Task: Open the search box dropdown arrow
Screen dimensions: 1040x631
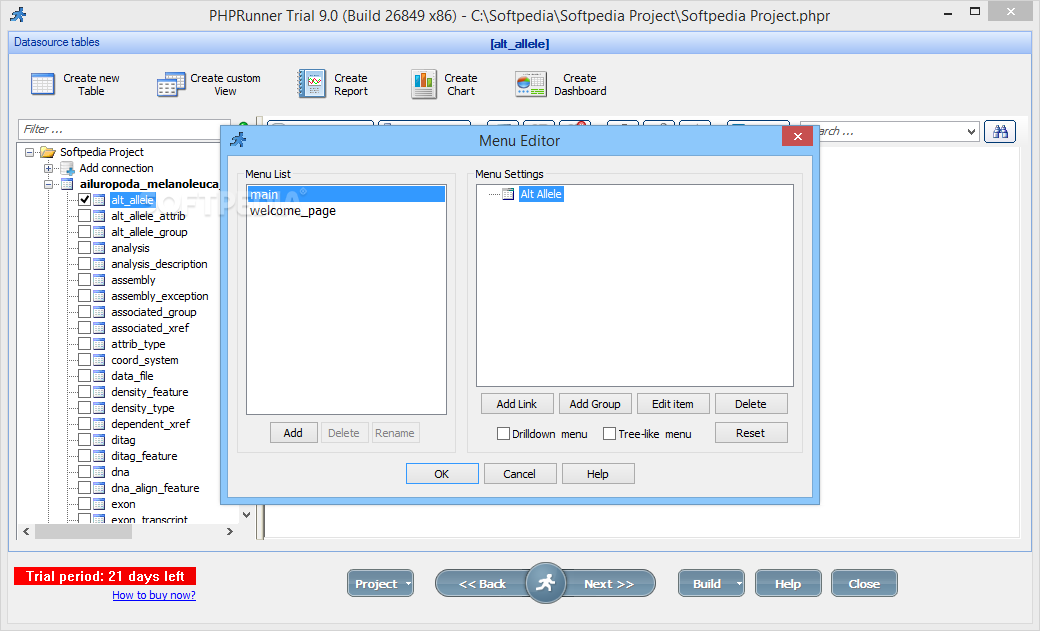Action: point(971,131)
